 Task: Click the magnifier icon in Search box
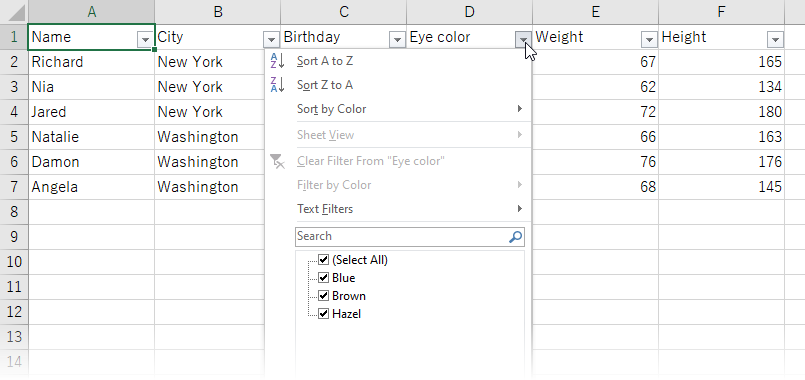coord(515,237)
